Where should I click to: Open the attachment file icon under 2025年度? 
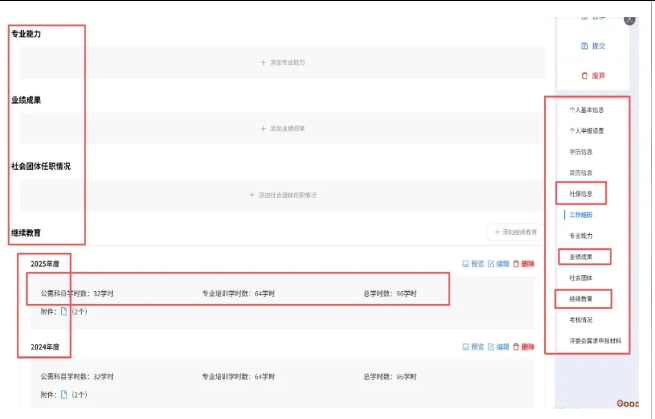pos(64,311)
